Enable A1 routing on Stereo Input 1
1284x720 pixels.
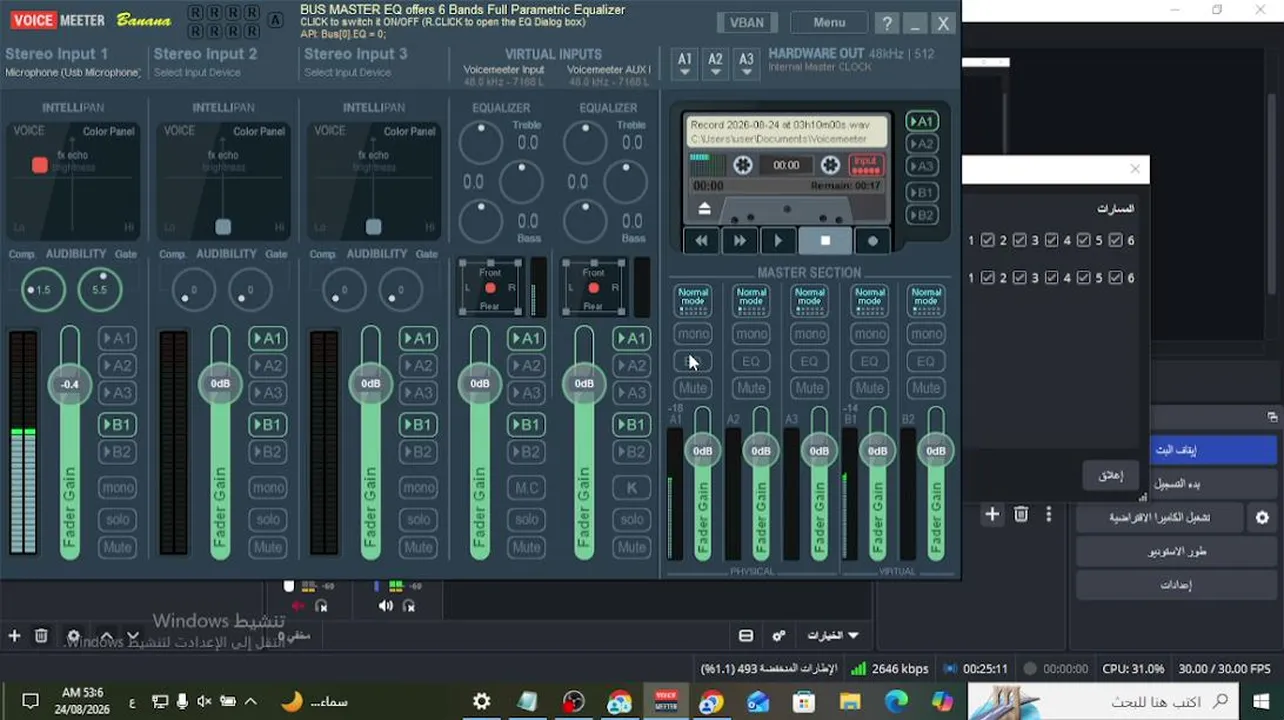(117, 339)
